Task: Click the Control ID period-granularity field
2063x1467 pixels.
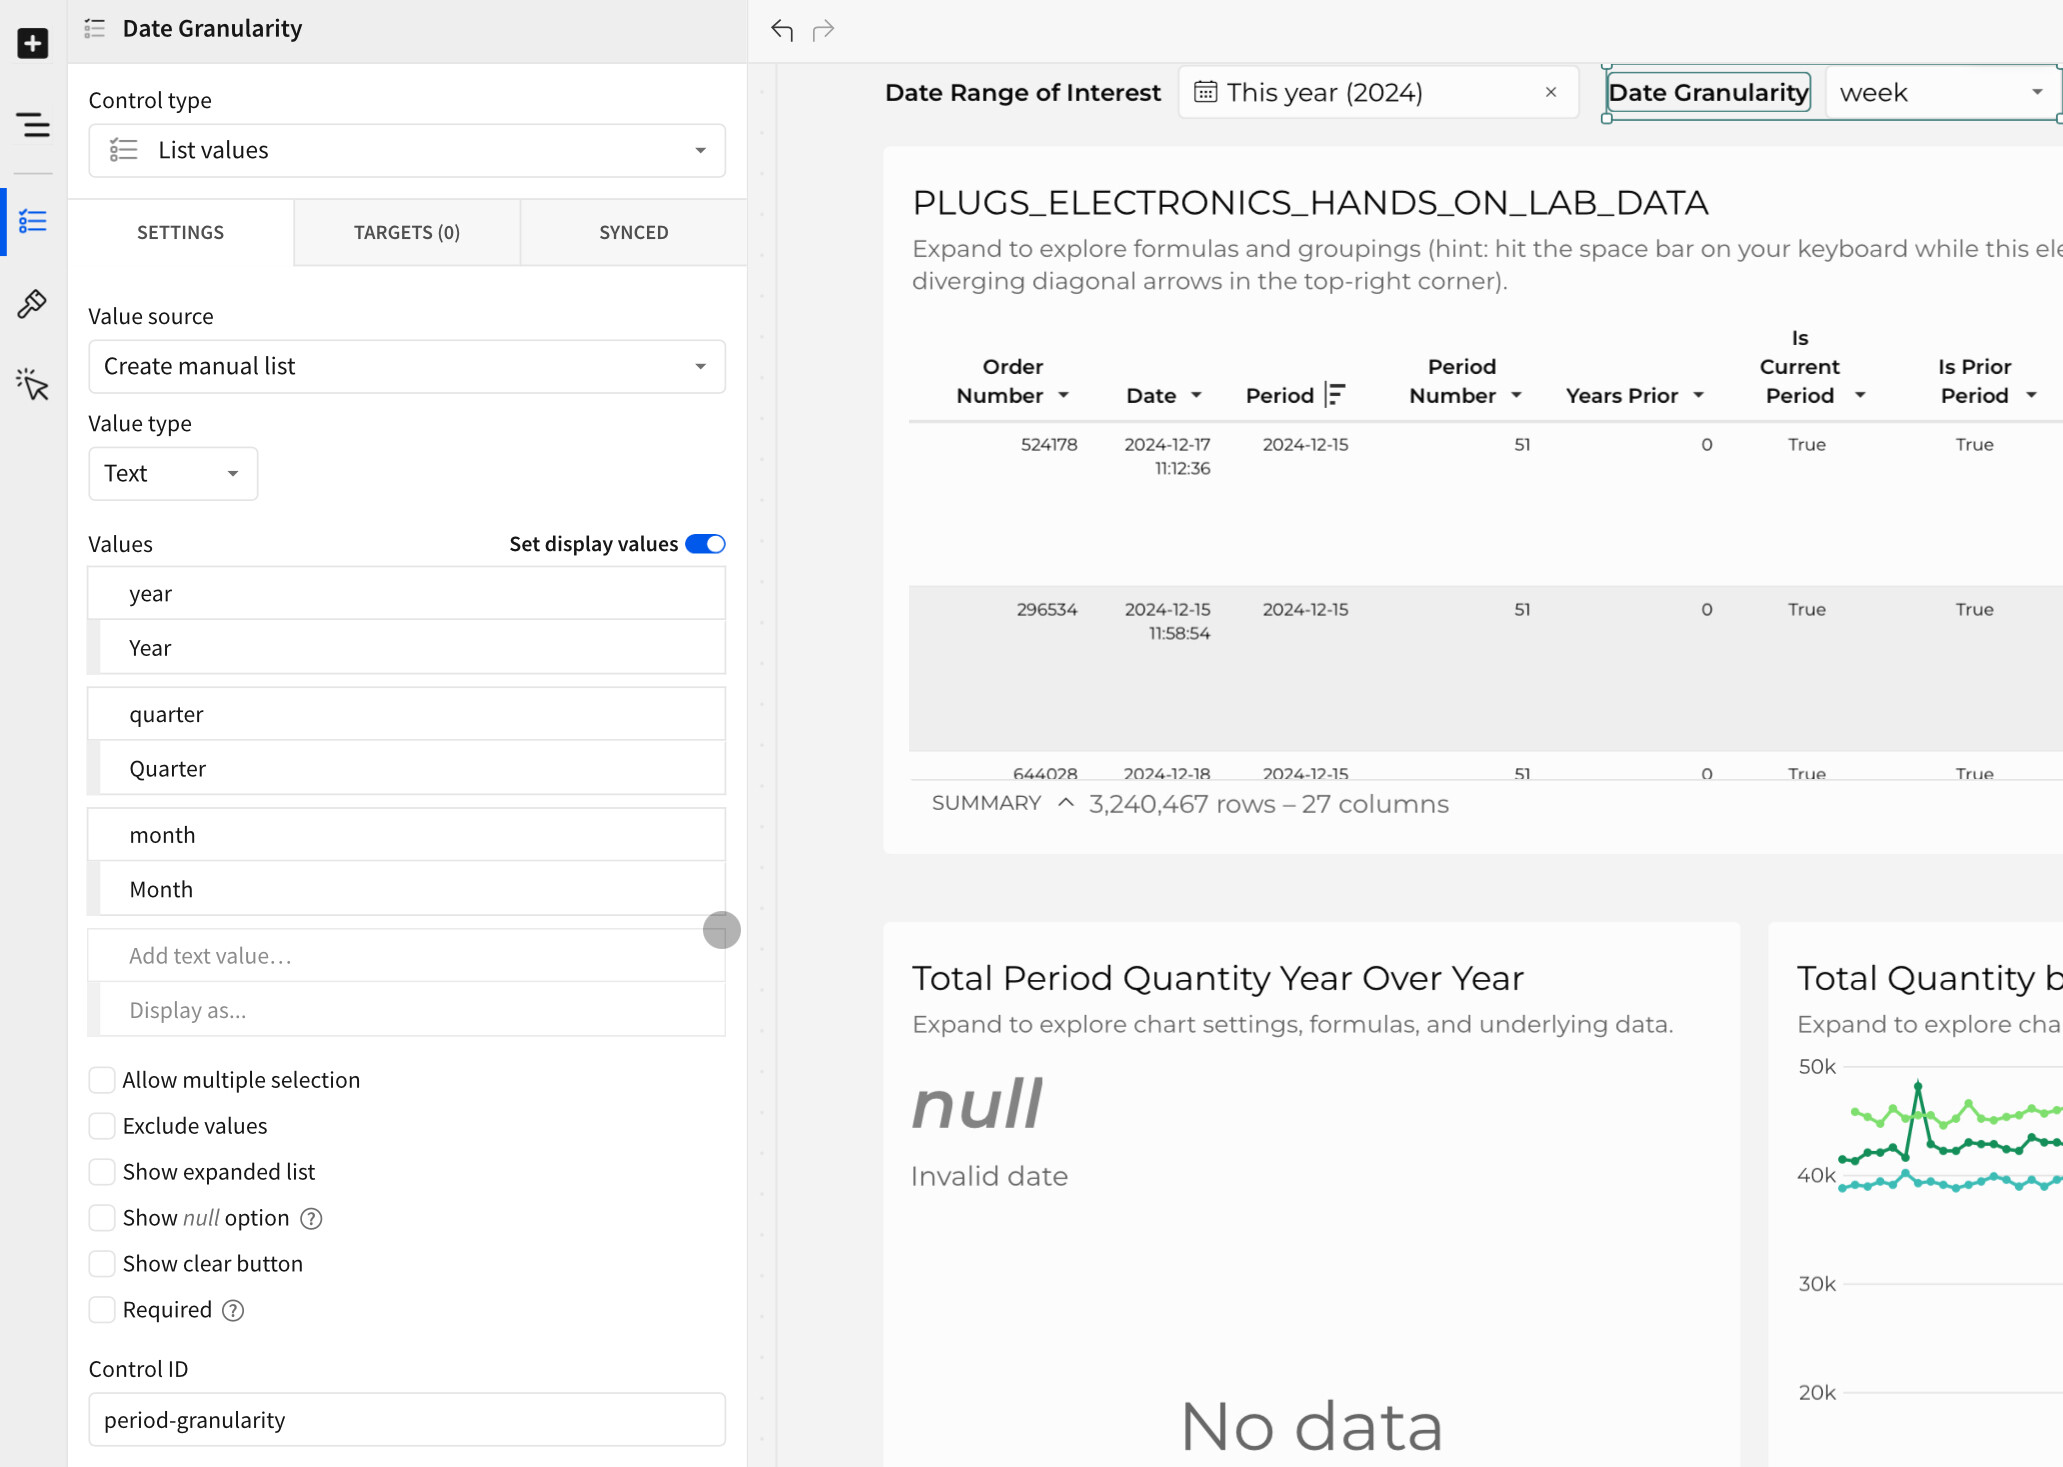Action: pos(406,1419)
